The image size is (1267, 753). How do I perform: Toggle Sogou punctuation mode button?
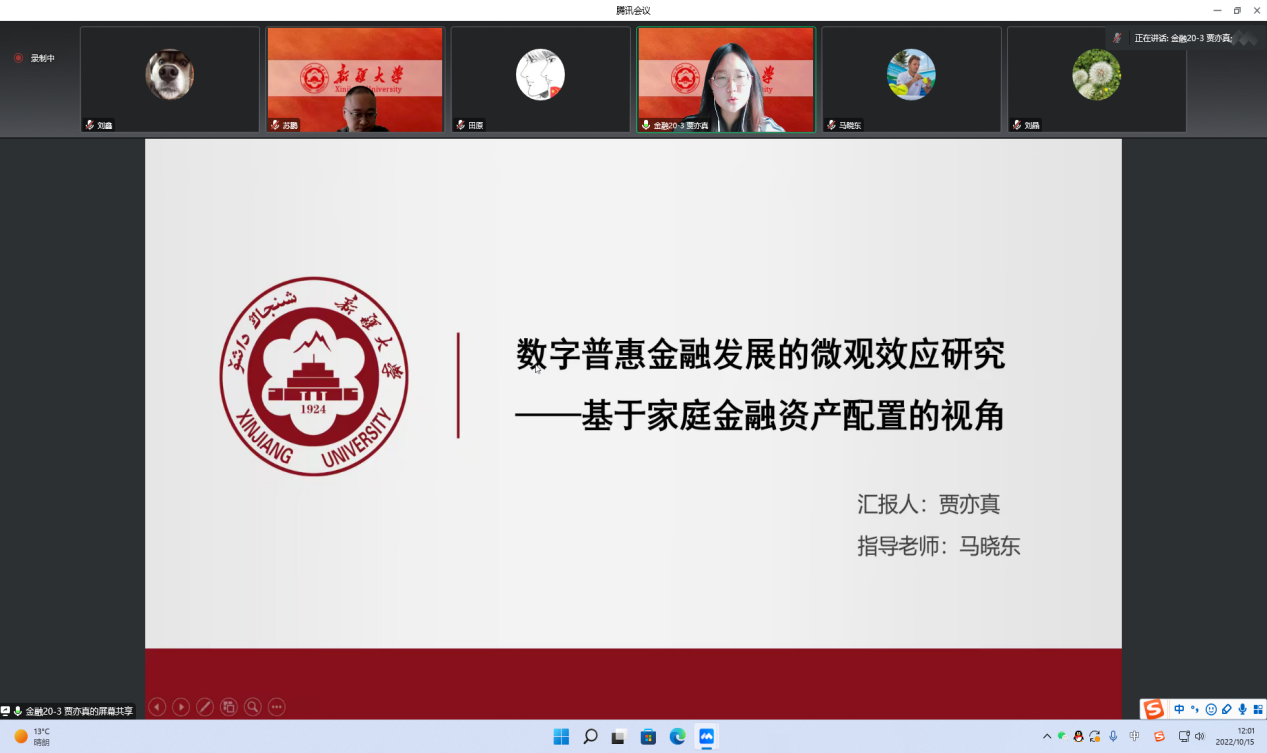[x=1195, y=709]
